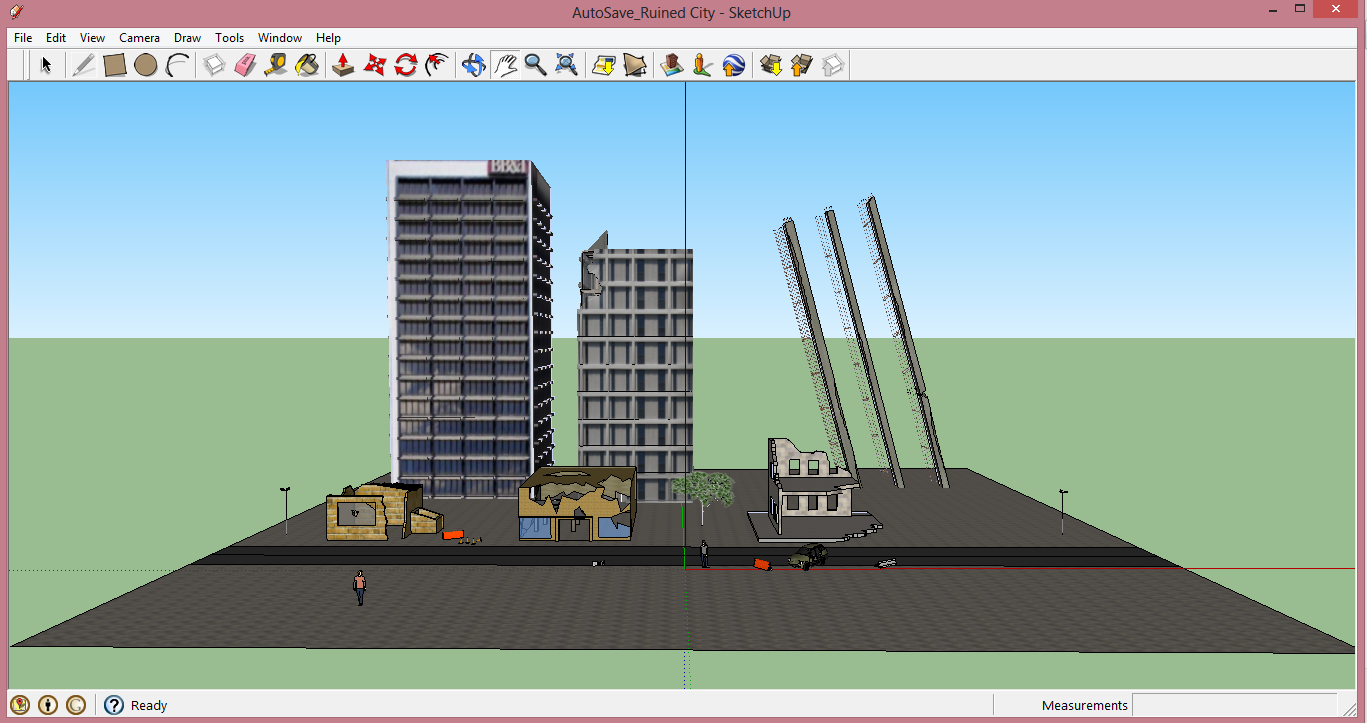Viewport: 1367px width, 723px height.
Task: Open the Draw menu
Action: 187,37
